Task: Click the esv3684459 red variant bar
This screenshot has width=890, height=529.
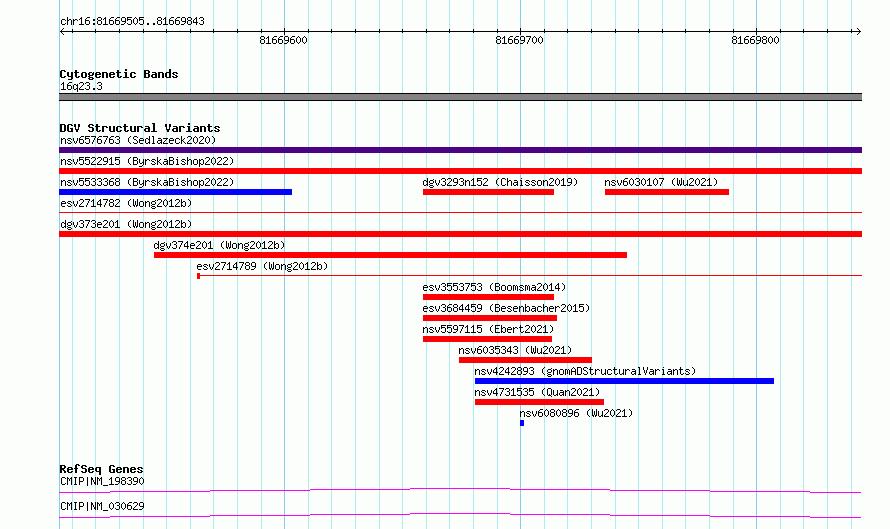Action: (x=490, y=318)
